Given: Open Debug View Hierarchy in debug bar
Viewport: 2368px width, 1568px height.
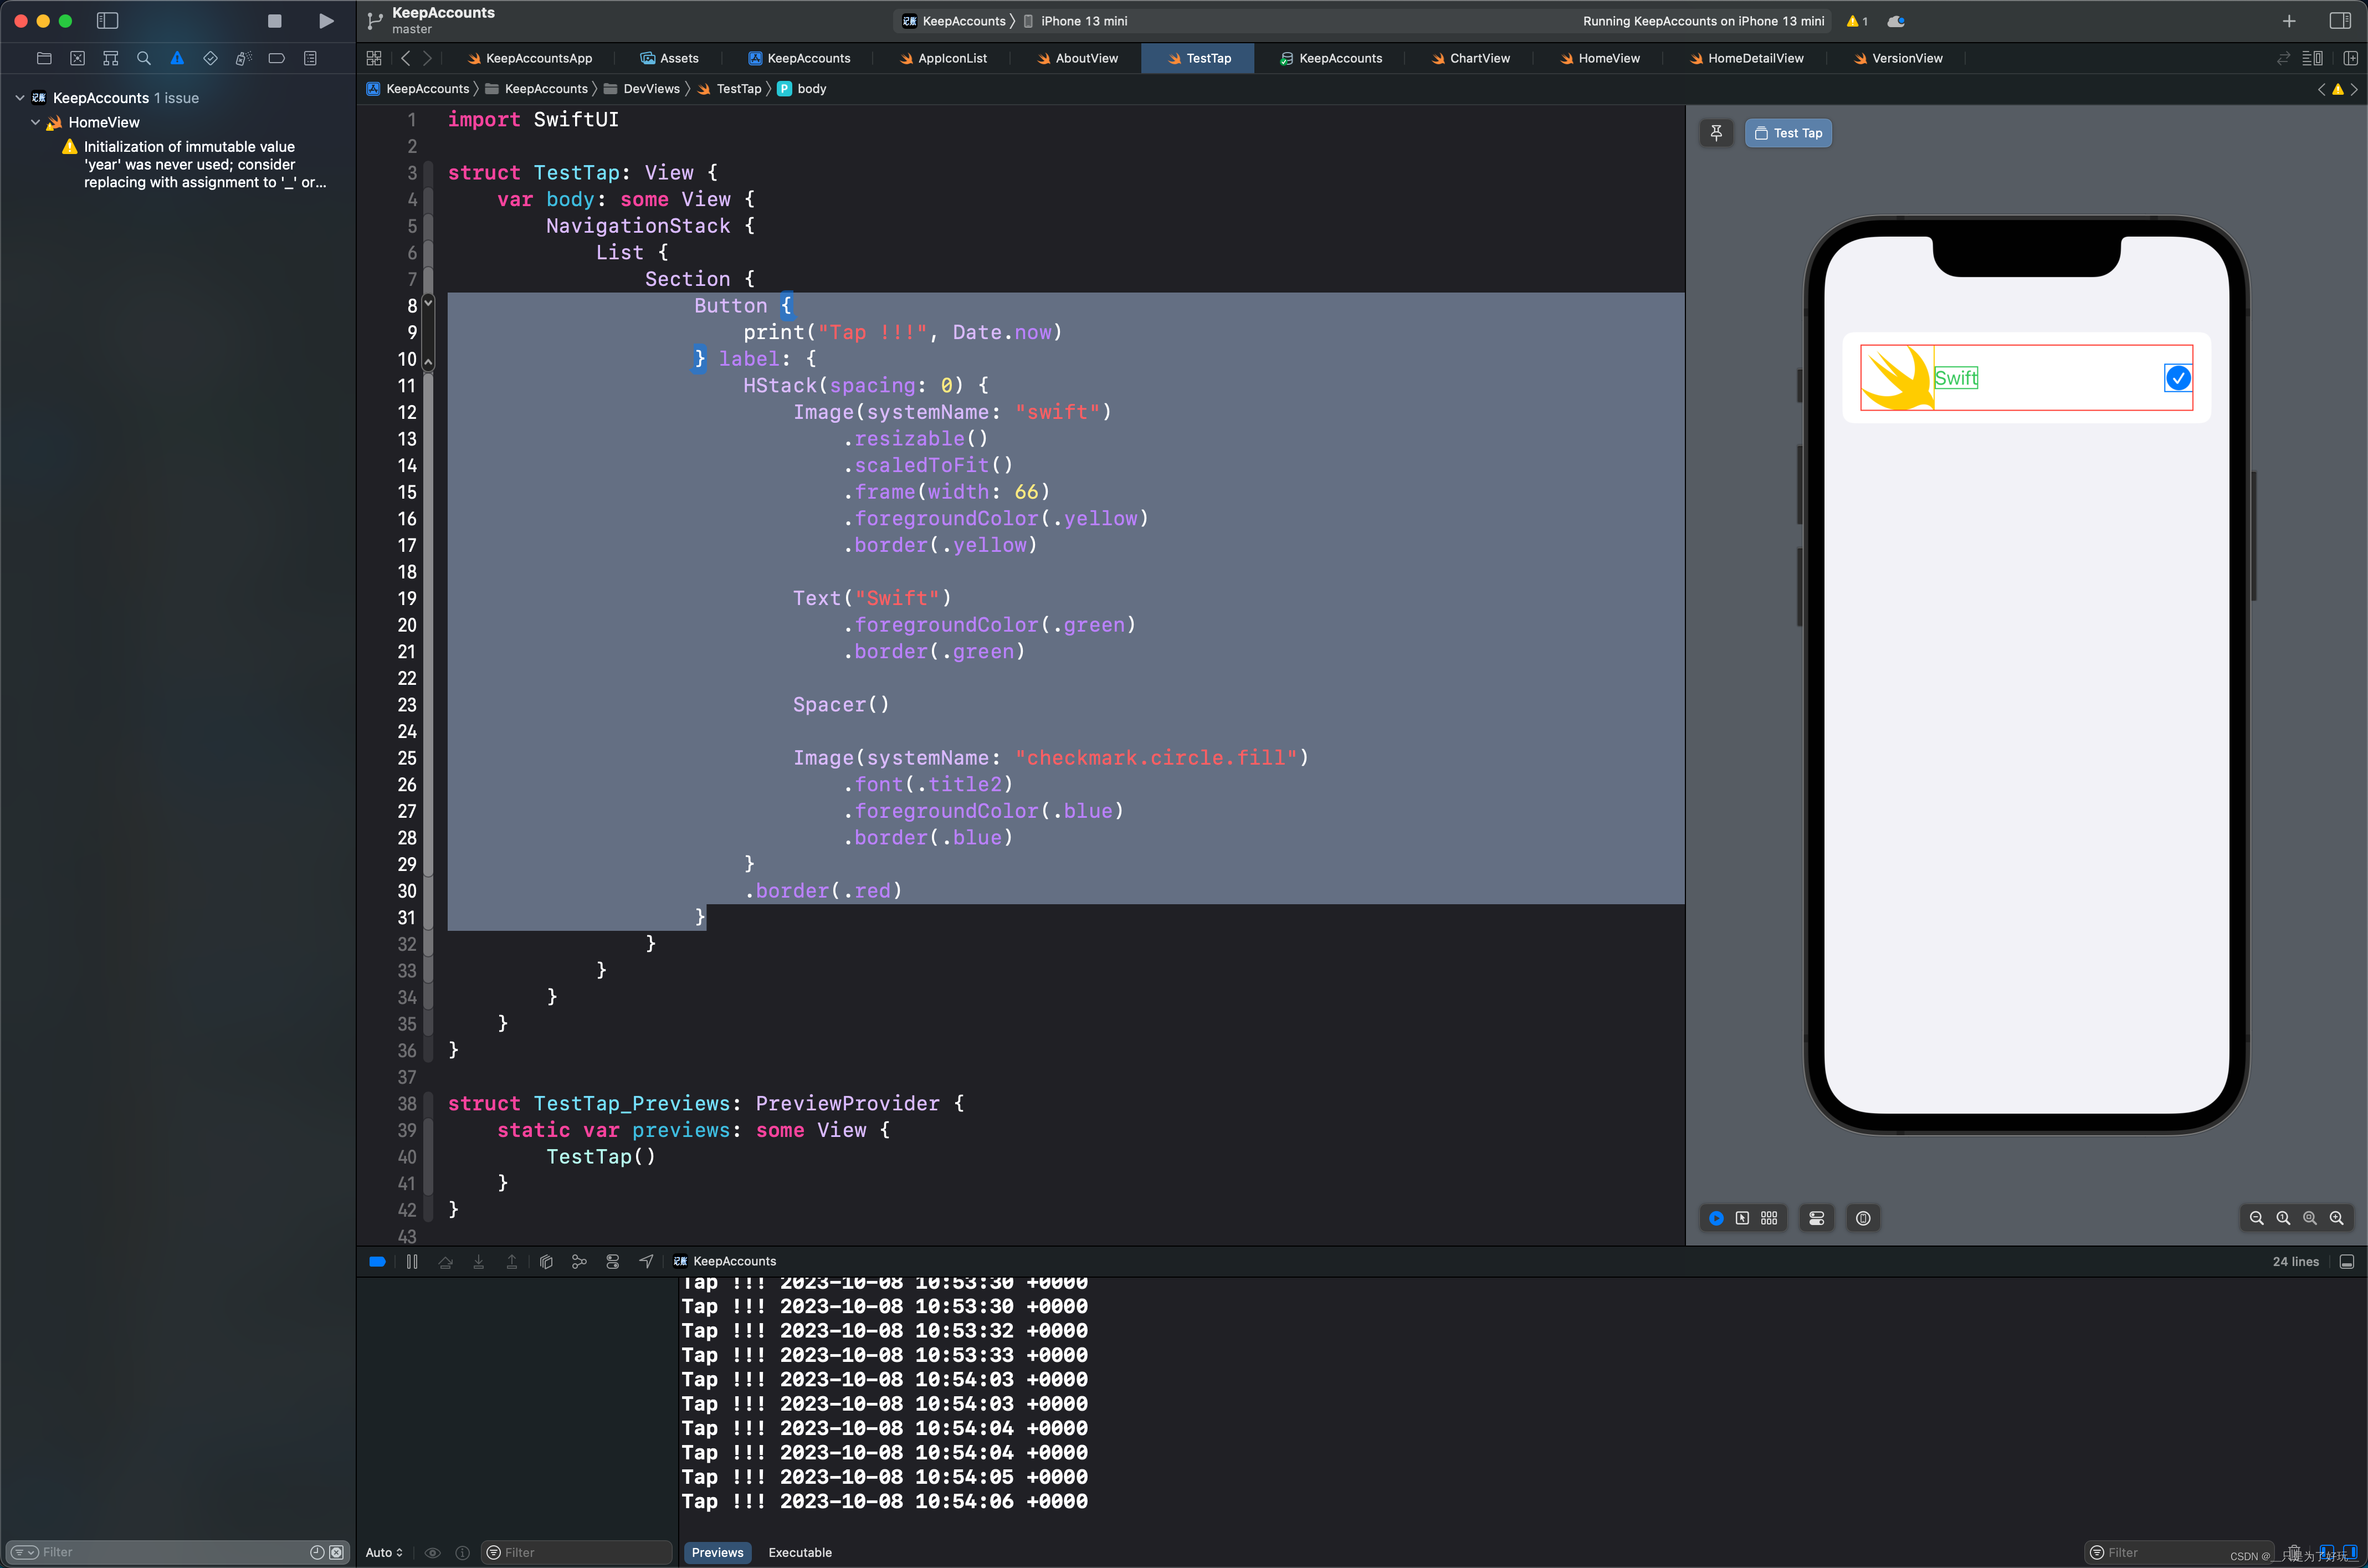Looking at the screenshot, I should point(546,1262).
